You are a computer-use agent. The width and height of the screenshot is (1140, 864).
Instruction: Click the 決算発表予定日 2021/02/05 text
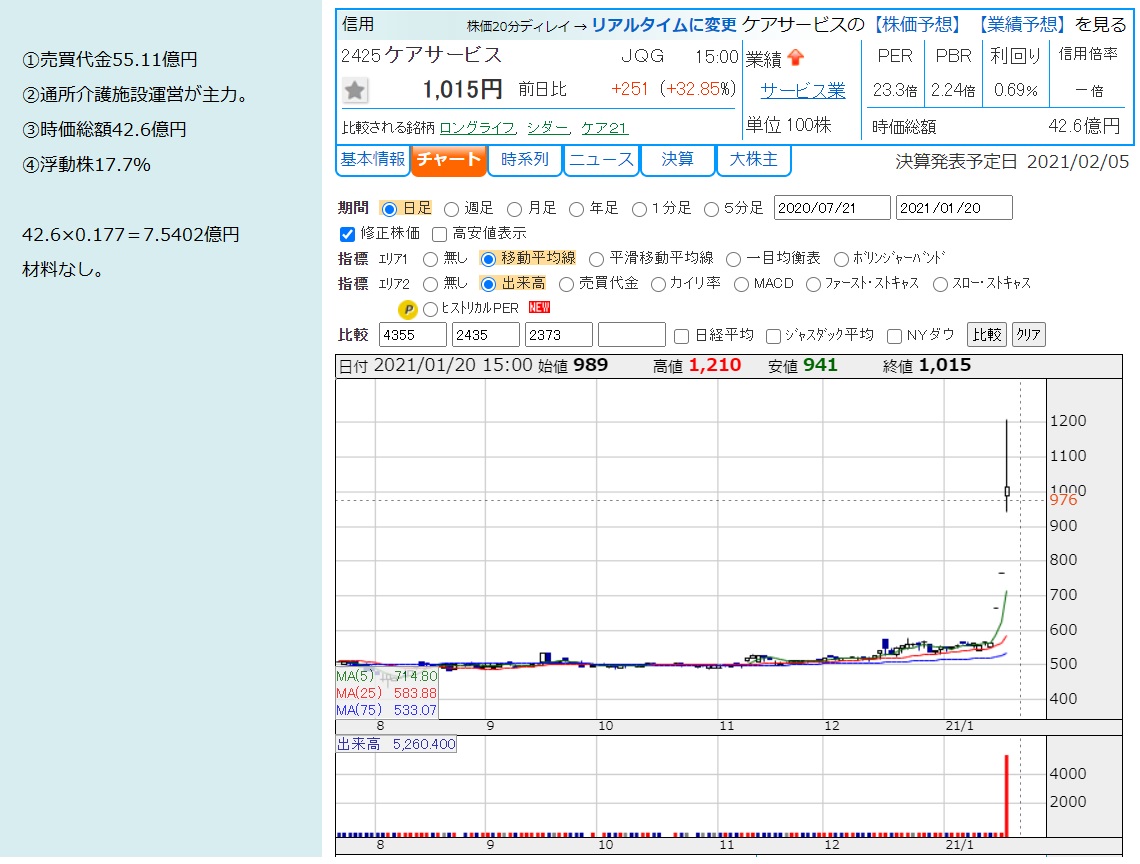pyautogui.click(x=1012, y=161)
